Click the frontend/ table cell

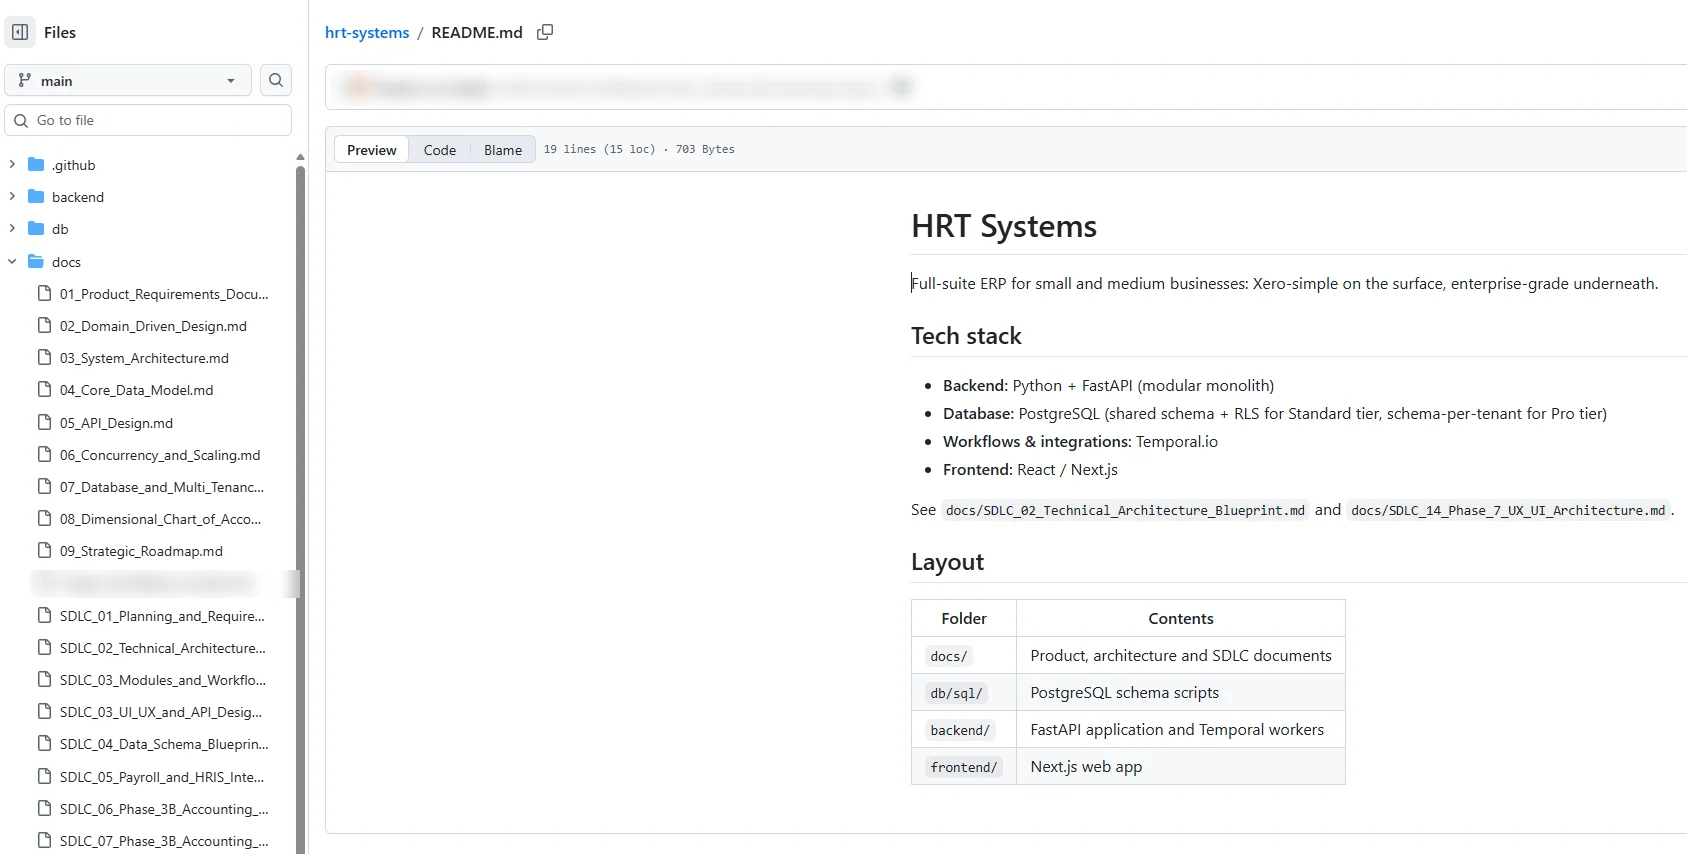point(964,767)
